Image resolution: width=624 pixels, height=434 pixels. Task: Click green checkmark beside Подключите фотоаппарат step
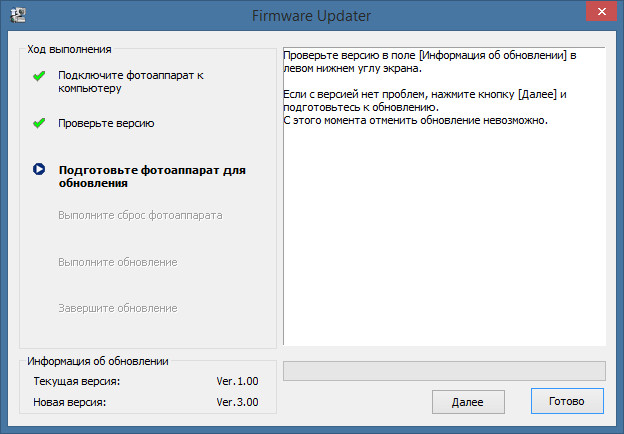[39, 76]
